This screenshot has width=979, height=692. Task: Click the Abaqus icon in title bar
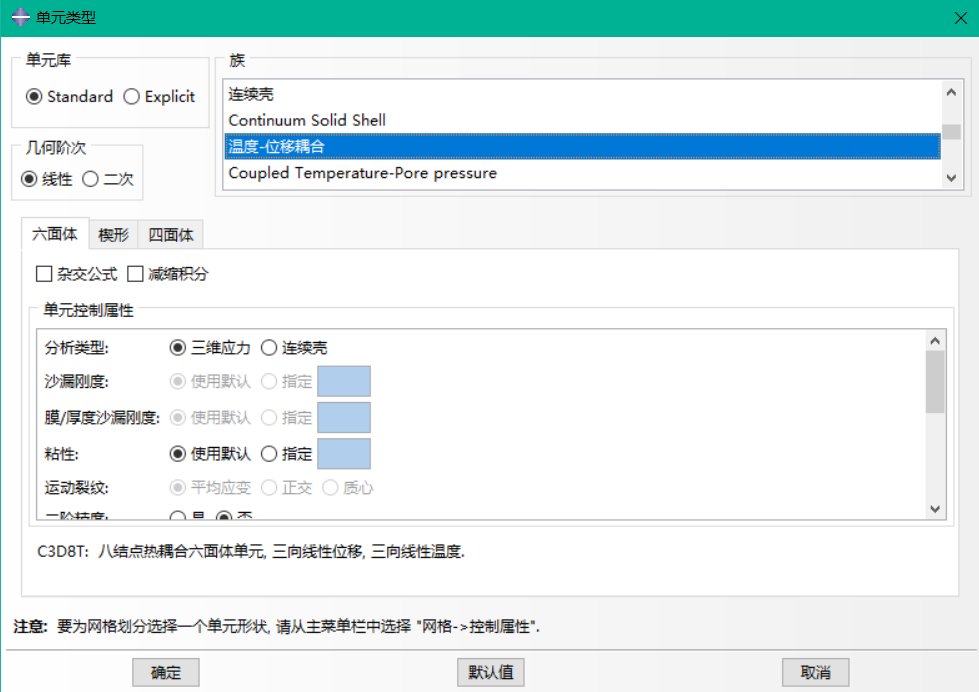(x=19, y=18)
